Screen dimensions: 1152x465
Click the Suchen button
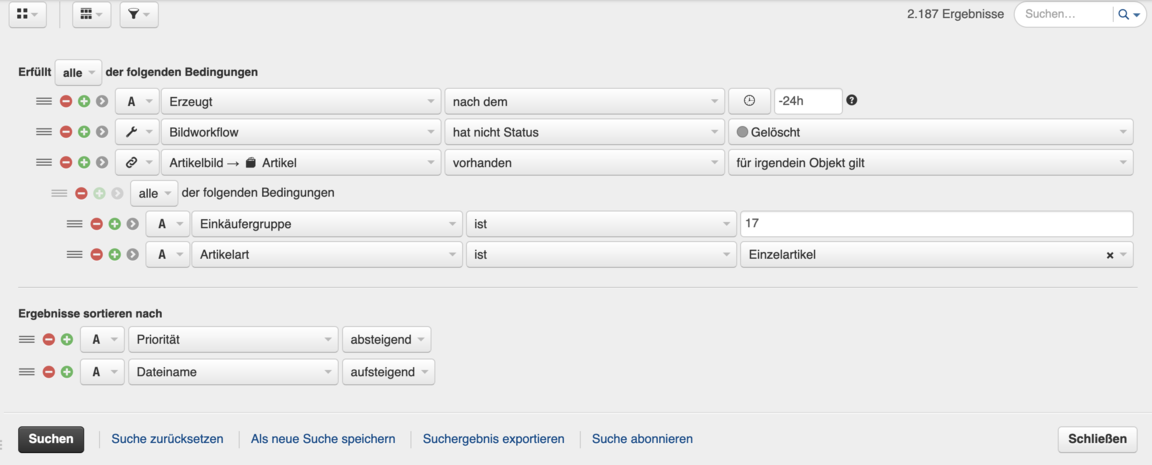(x=51, y=439)
